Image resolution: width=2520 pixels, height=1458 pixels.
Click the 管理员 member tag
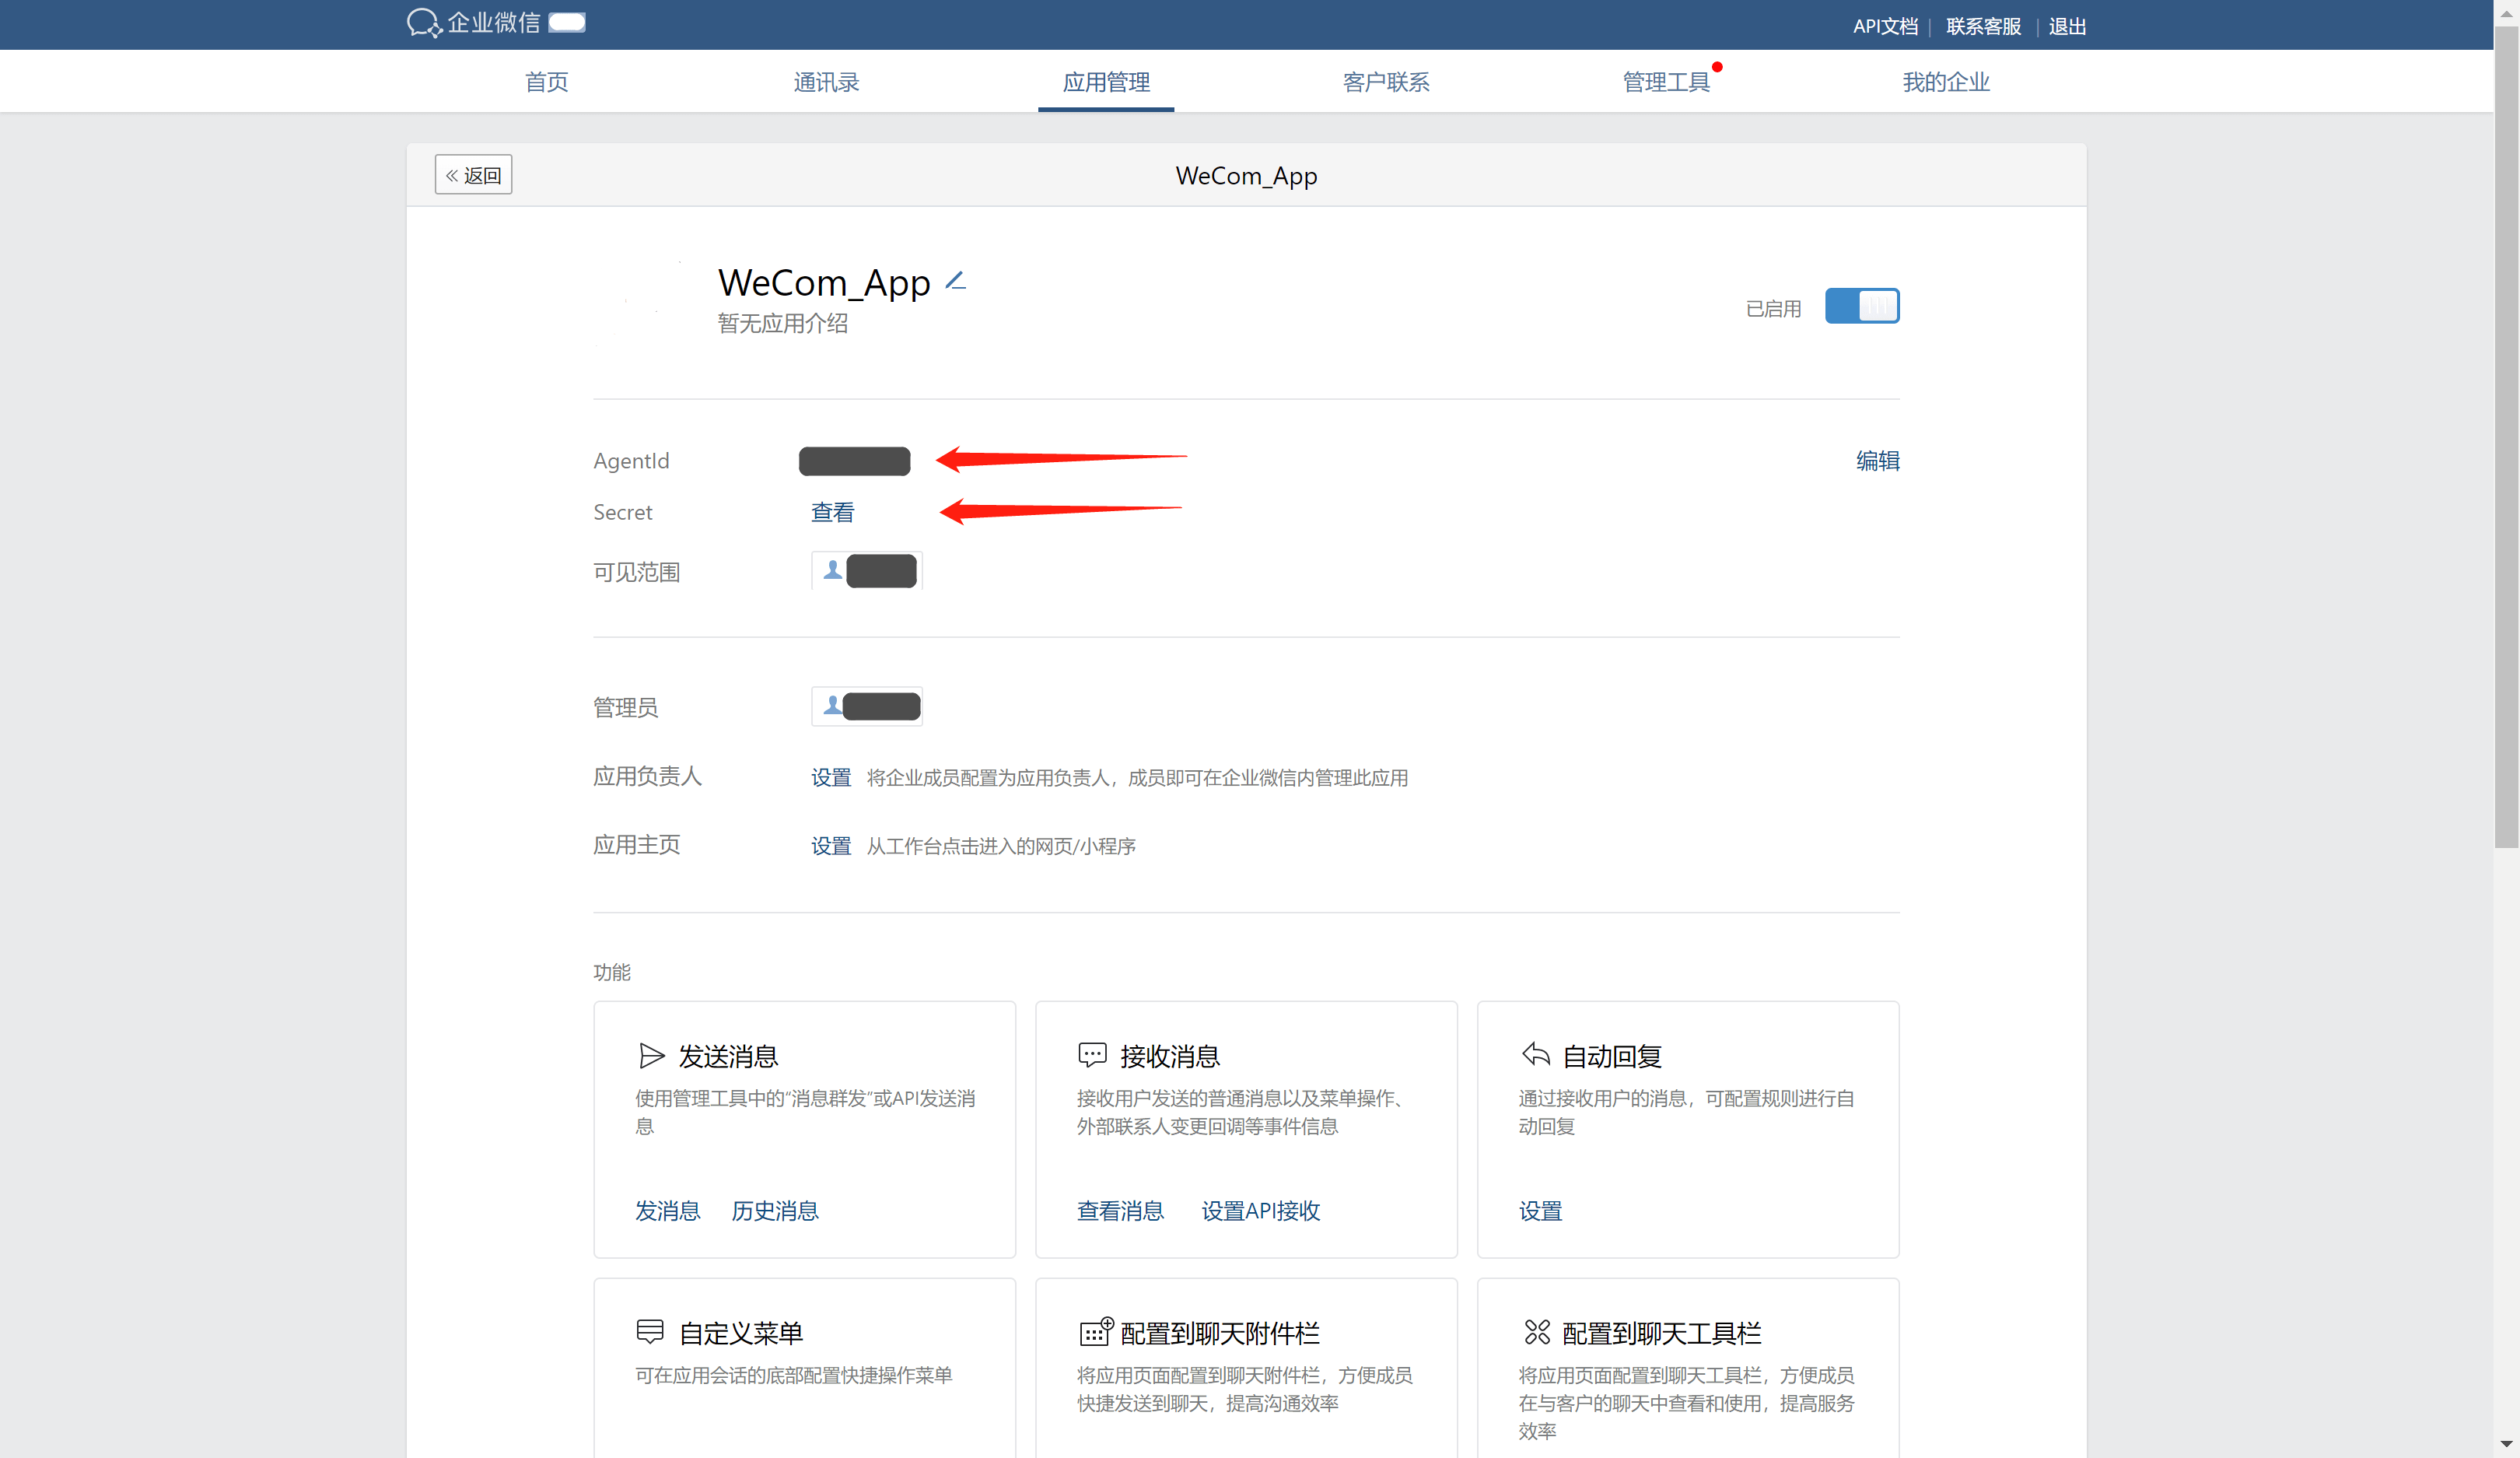[x=866, y=707]
